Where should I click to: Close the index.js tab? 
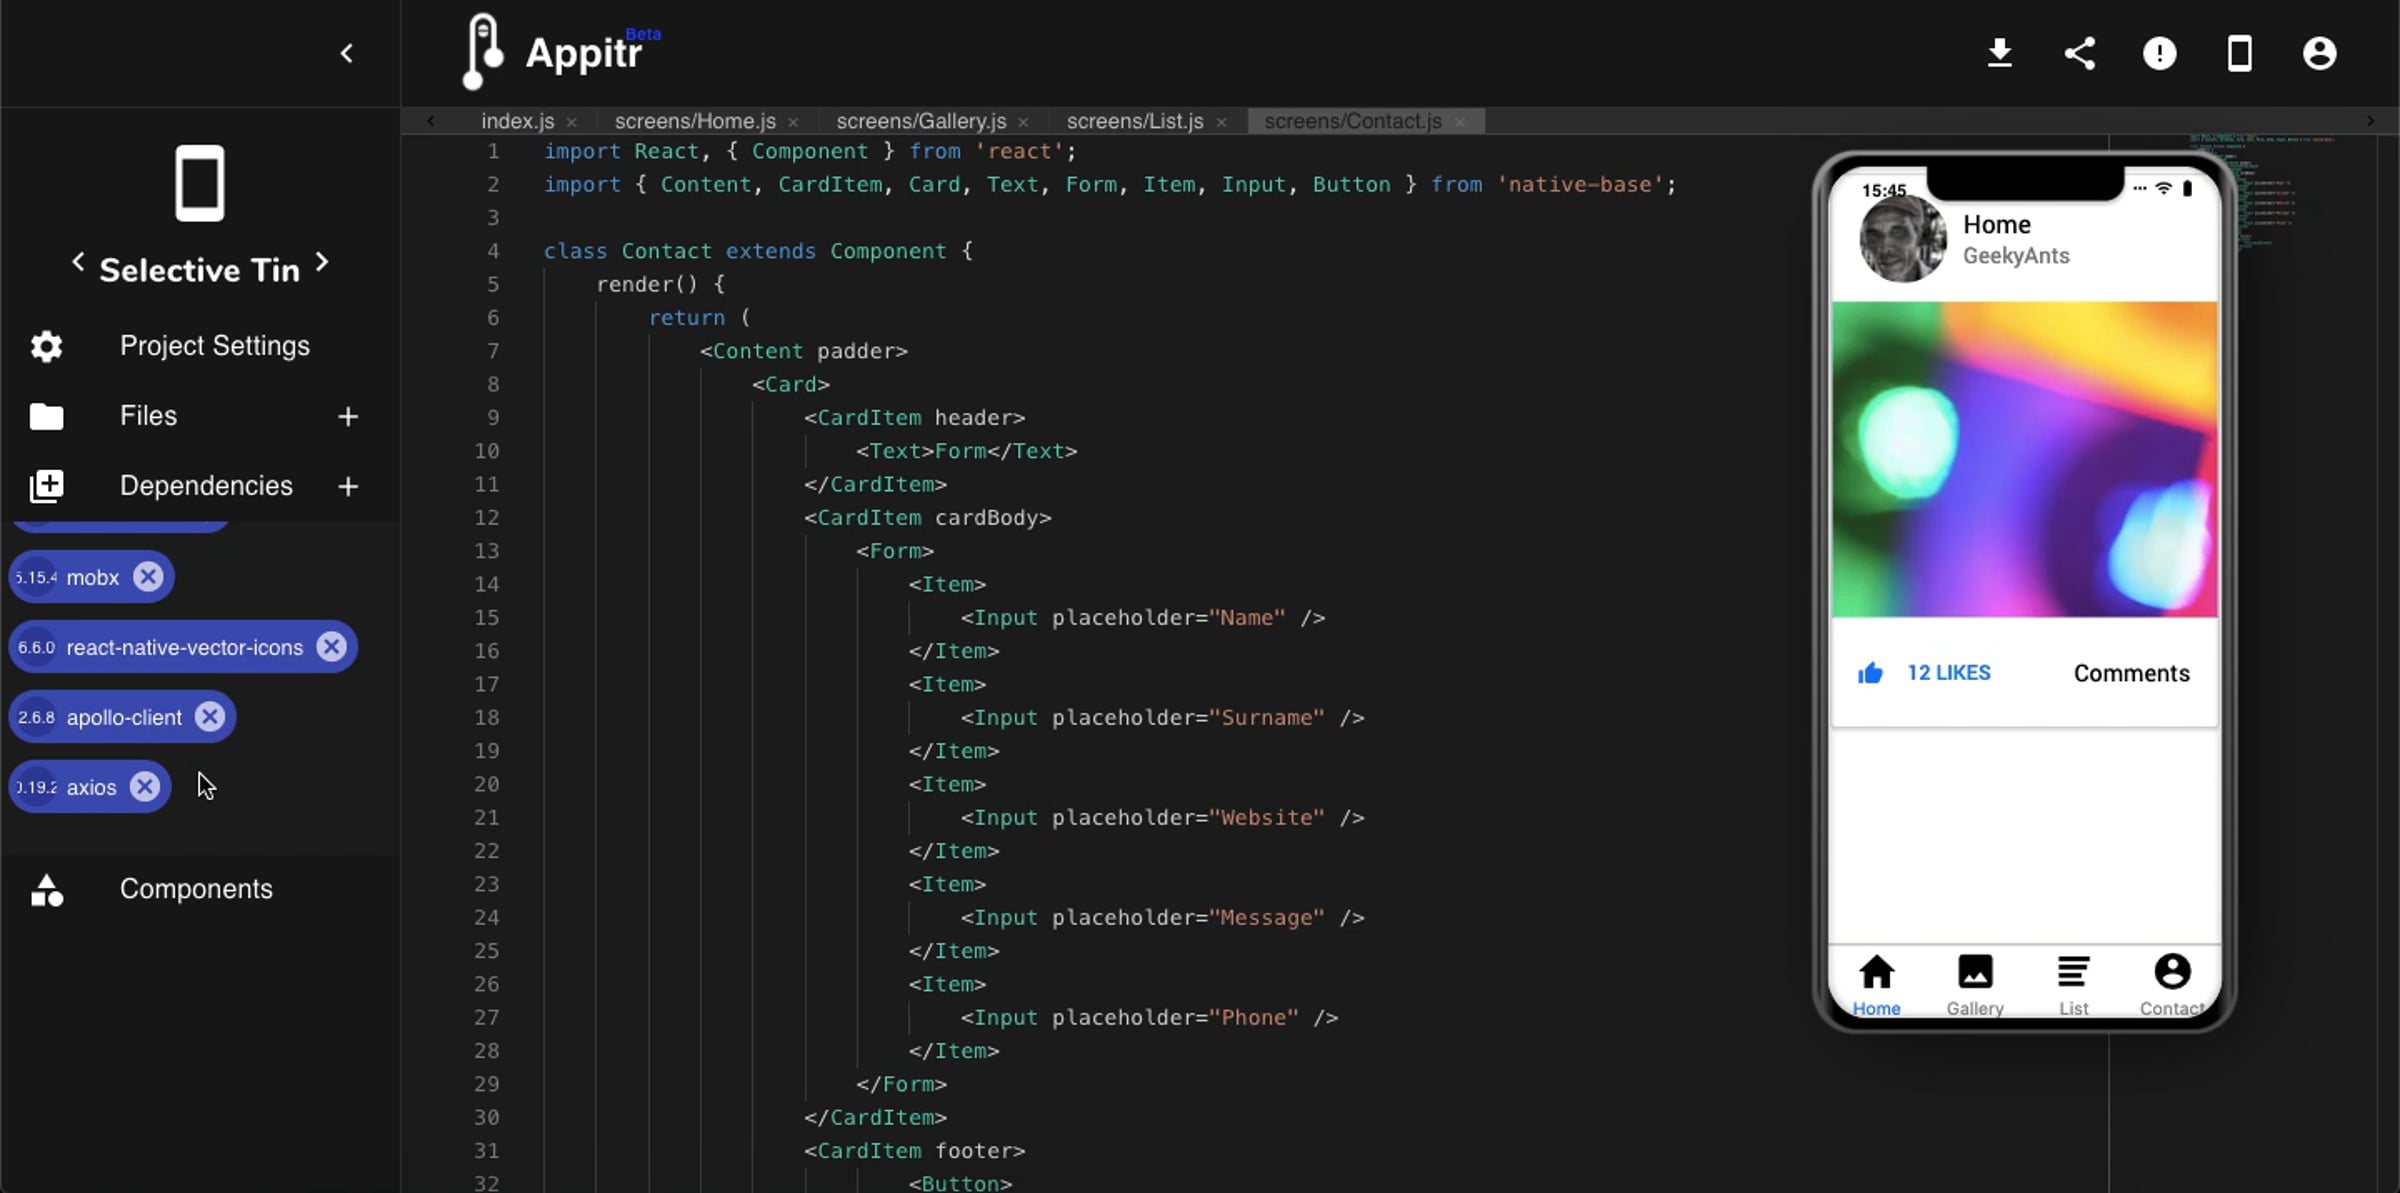(571, 122)
